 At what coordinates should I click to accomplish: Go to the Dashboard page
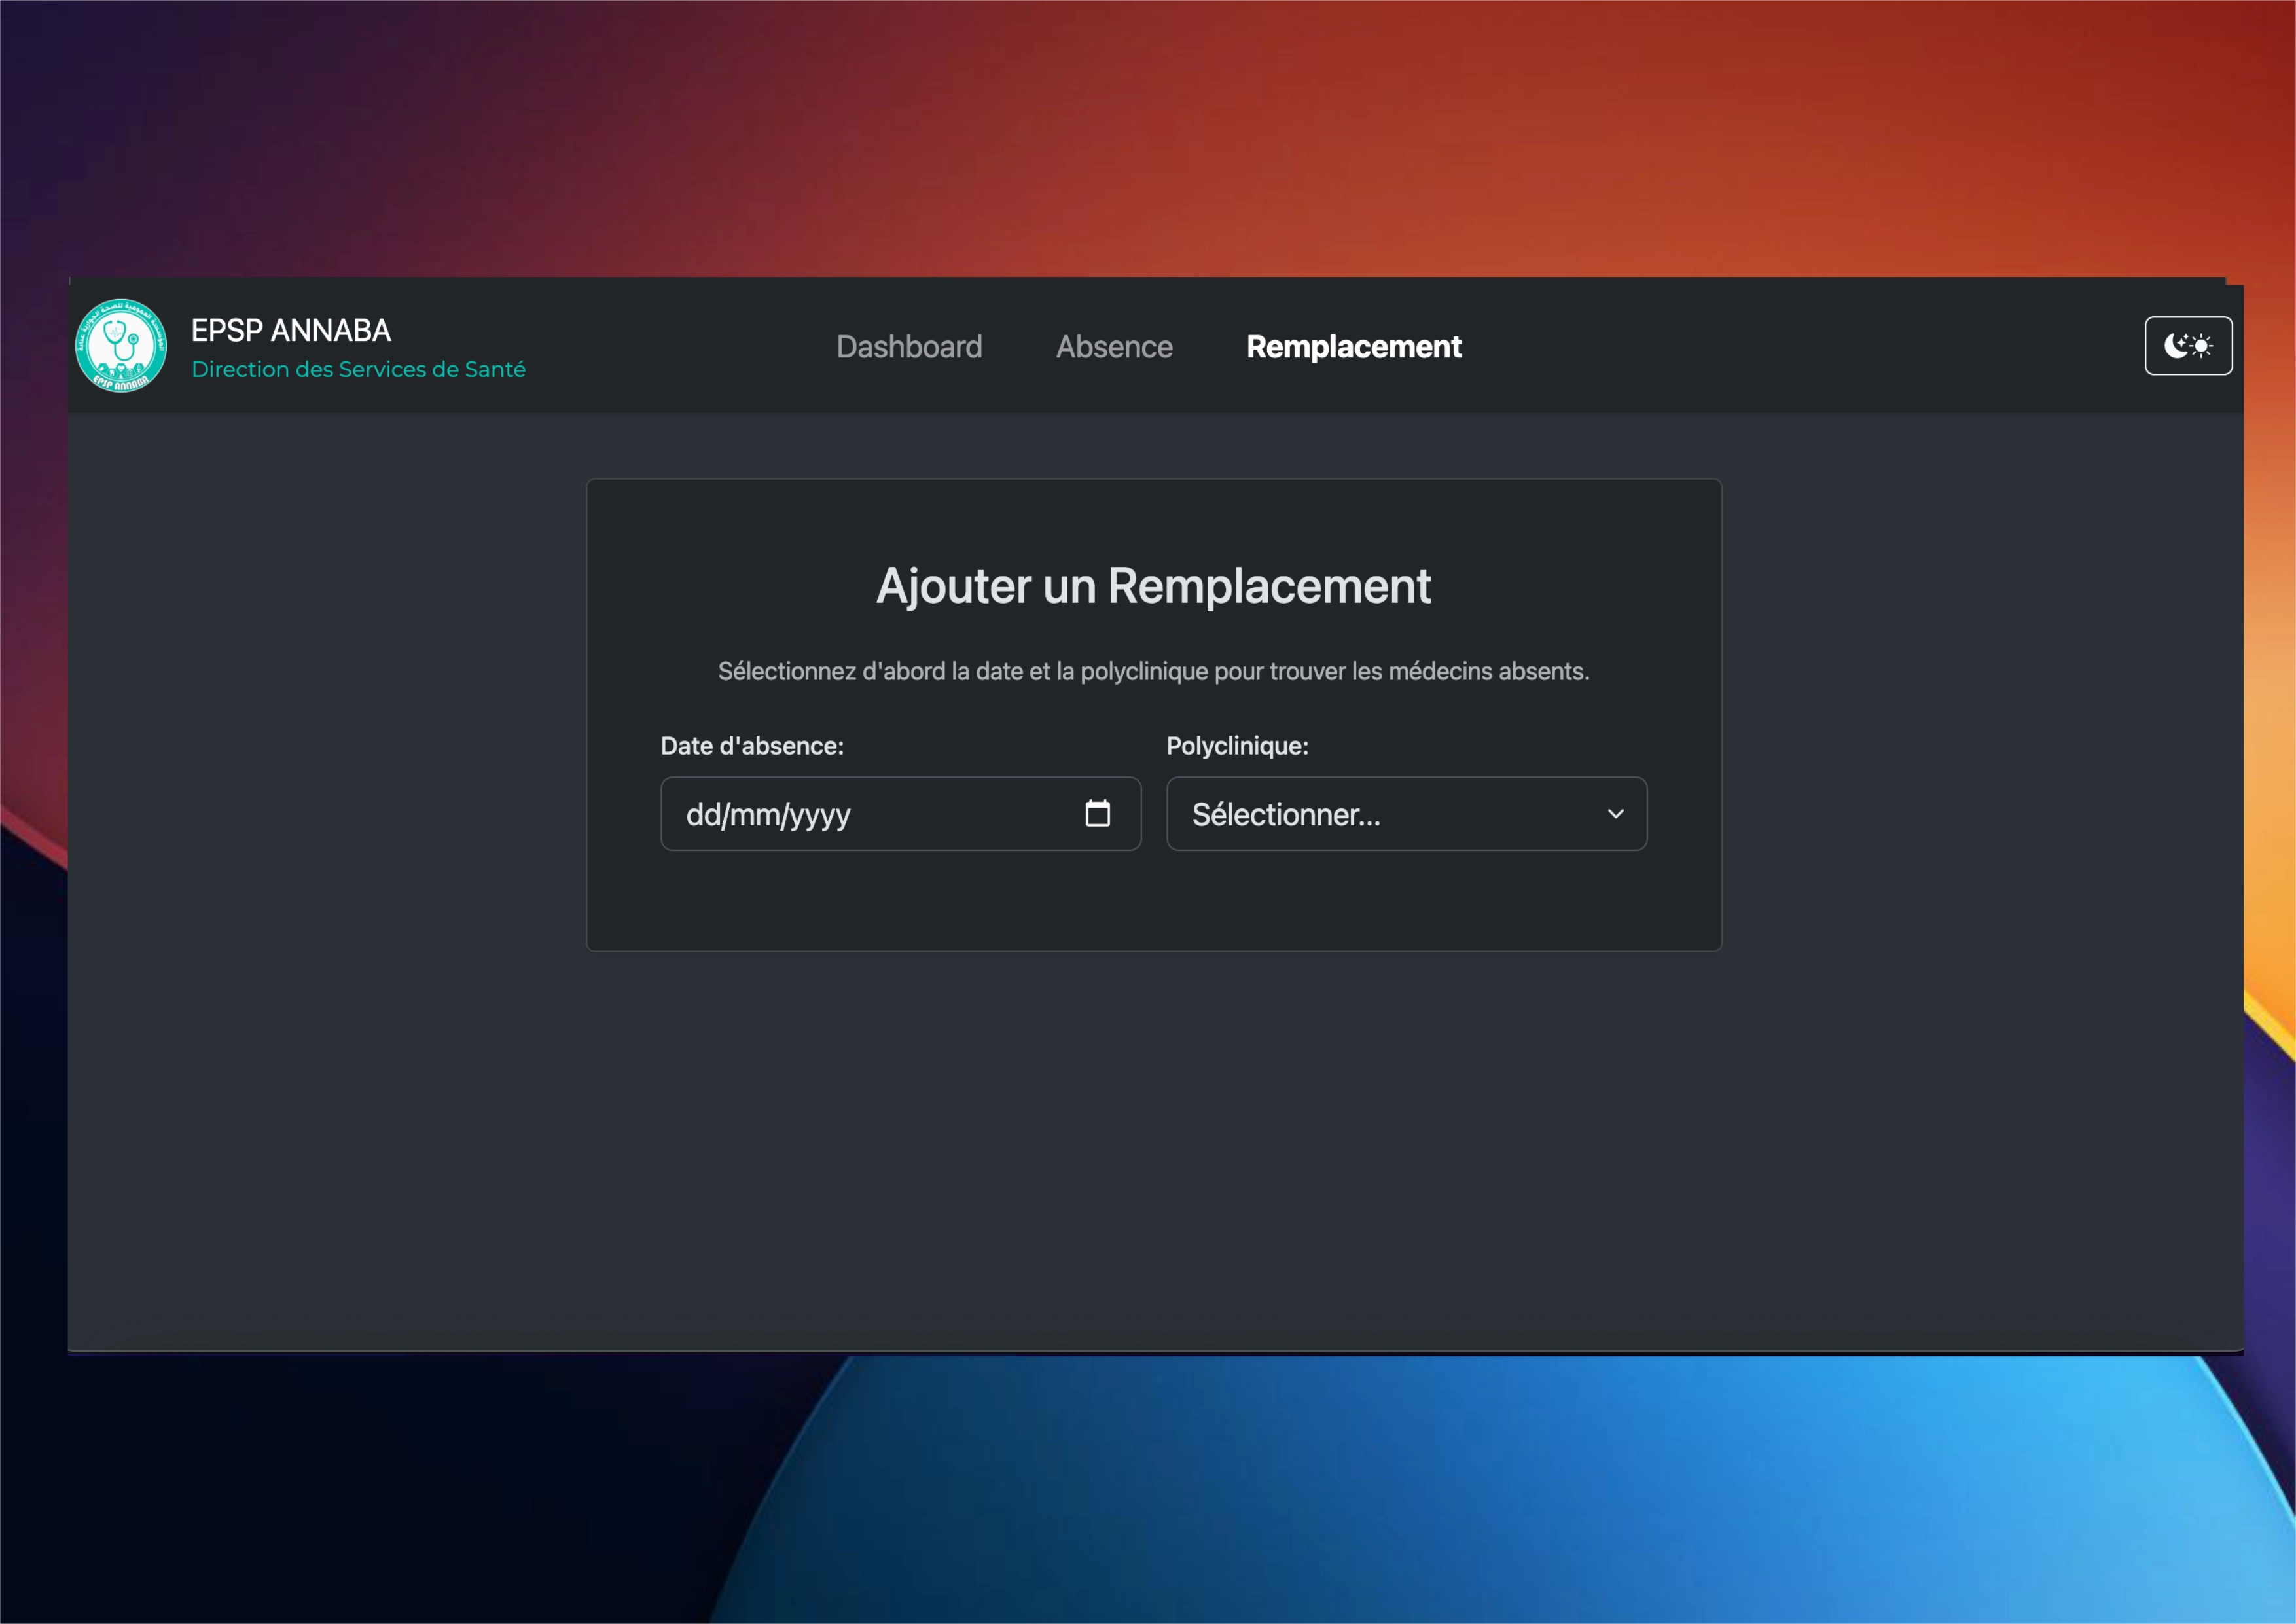[908, 347]
